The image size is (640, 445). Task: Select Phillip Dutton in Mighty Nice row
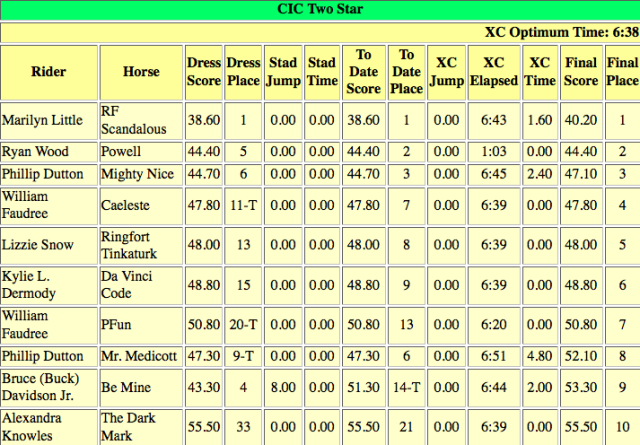42,174
